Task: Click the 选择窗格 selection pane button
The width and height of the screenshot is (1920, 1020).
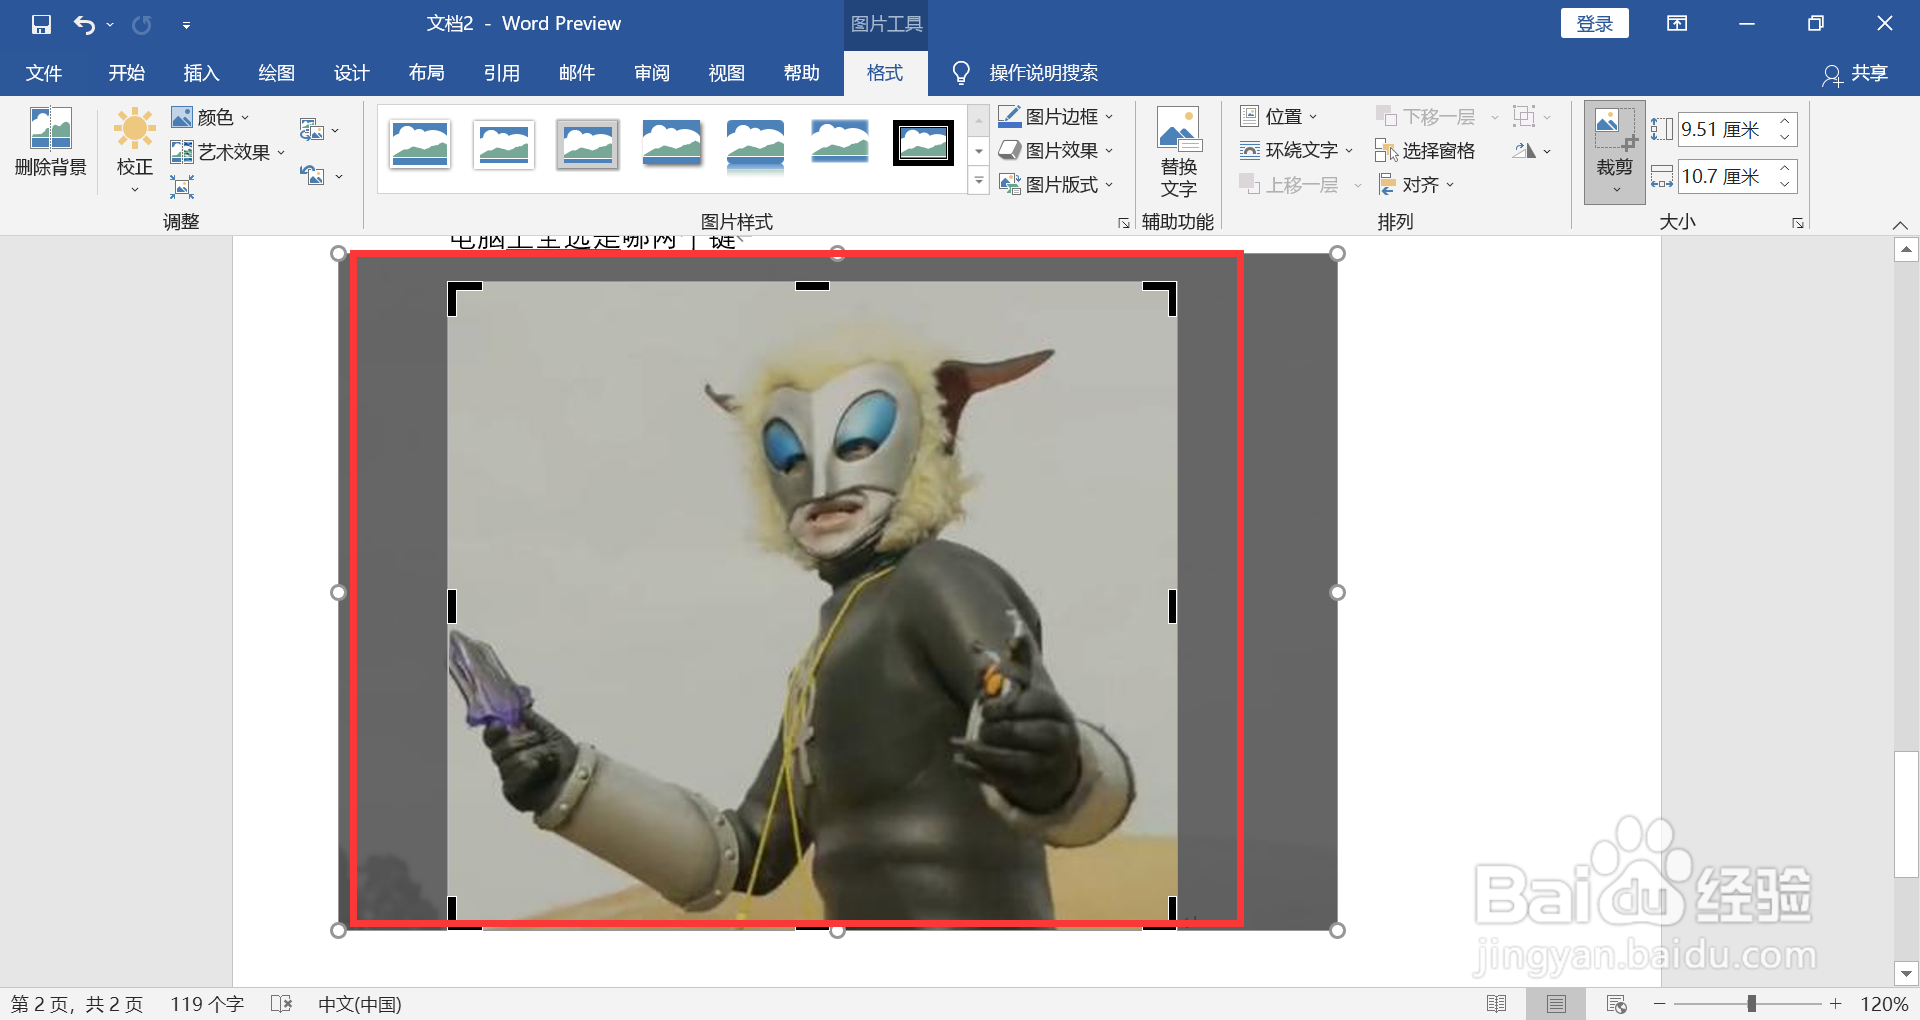Action: click(1425, 151)
